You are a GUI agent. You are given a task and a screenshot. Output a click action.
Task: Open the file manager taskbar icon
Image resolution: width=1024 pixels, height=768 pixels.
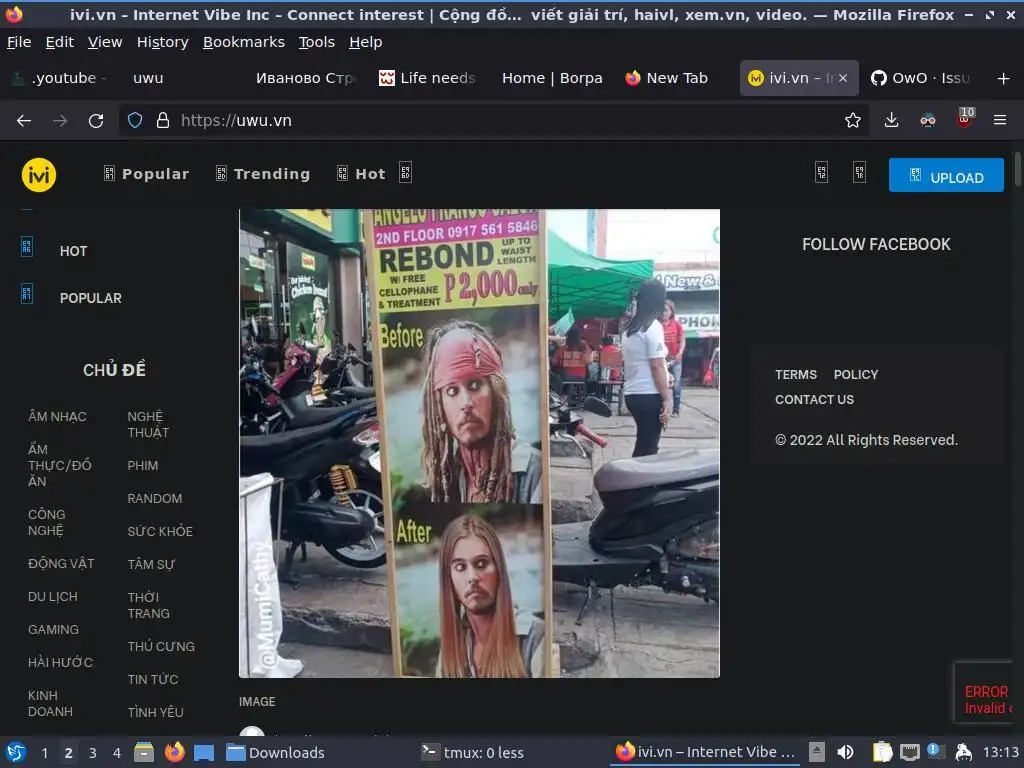coord(144,752)
